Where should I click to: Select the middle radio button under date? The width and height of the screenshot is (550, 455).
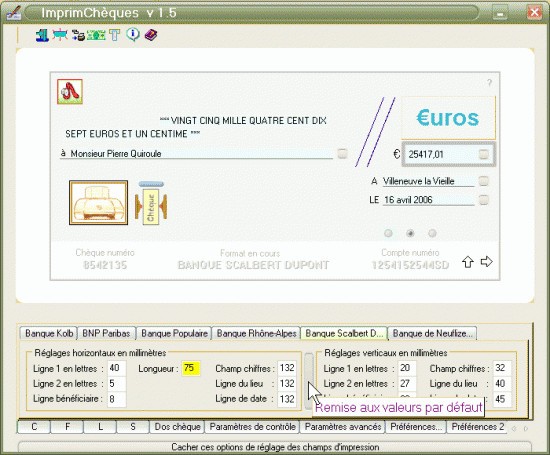pos(410,233)
